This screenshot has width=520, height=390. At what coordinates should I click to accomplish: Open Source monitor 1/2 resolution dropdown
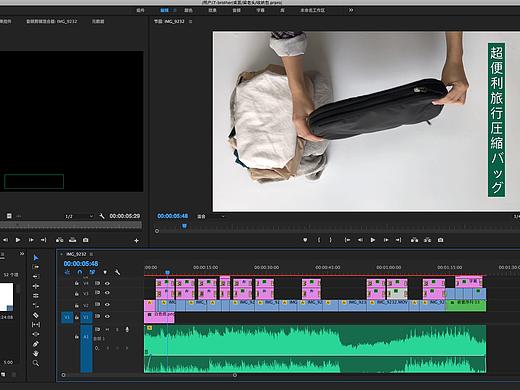(x=79, y=216)
